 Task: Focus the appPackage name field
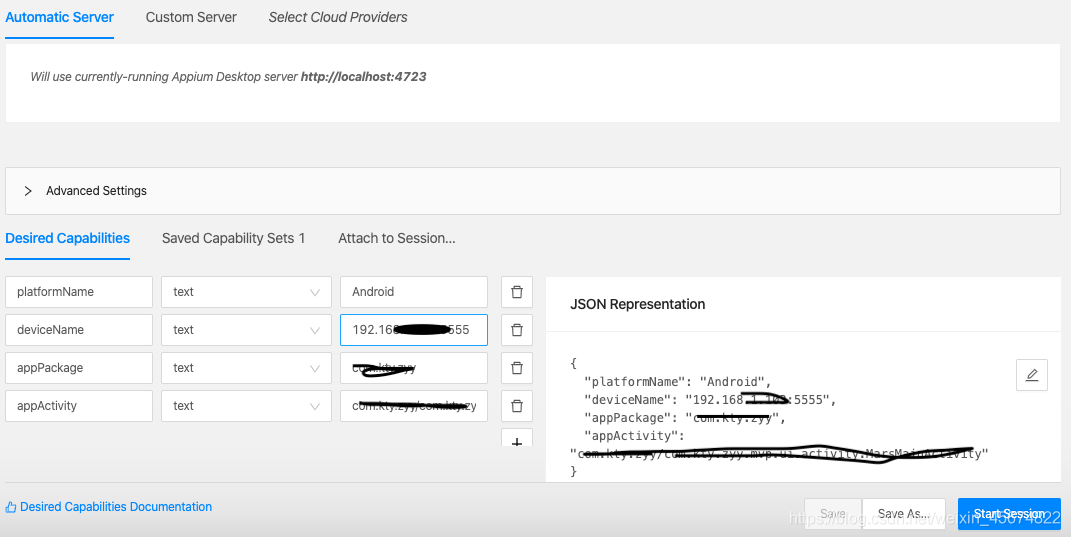click(79, 368)
